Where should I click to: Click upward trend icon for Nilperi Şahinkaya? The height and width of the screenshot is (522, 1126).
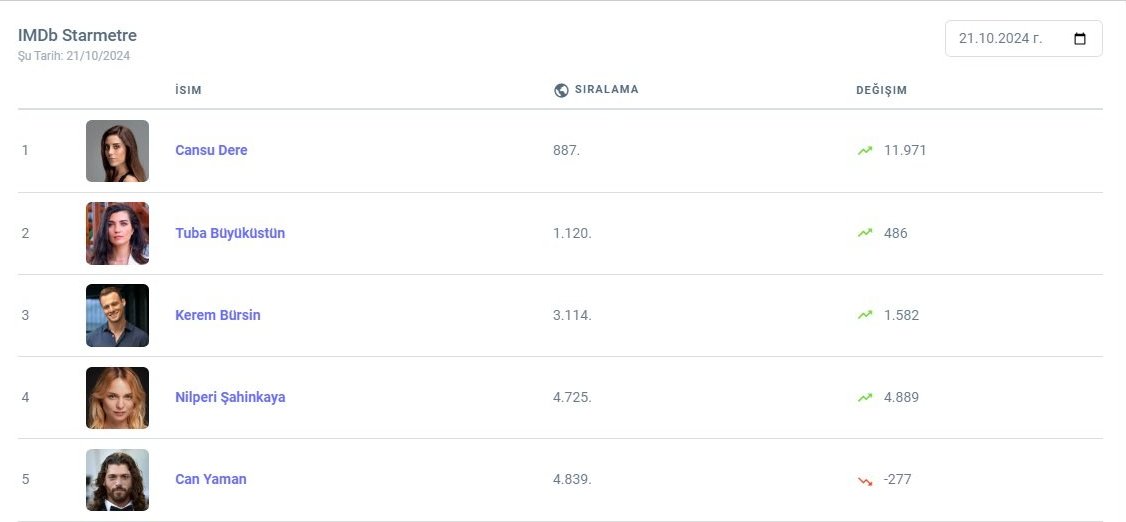point(865,397)
